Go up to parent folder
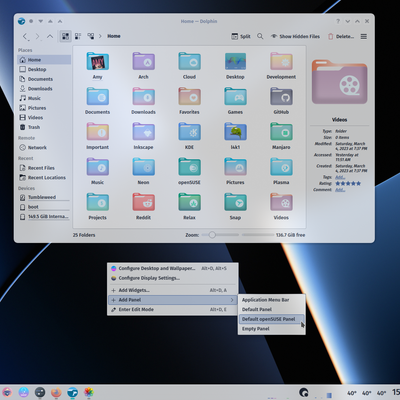This screenshot has height=400, width=400. 50,36
